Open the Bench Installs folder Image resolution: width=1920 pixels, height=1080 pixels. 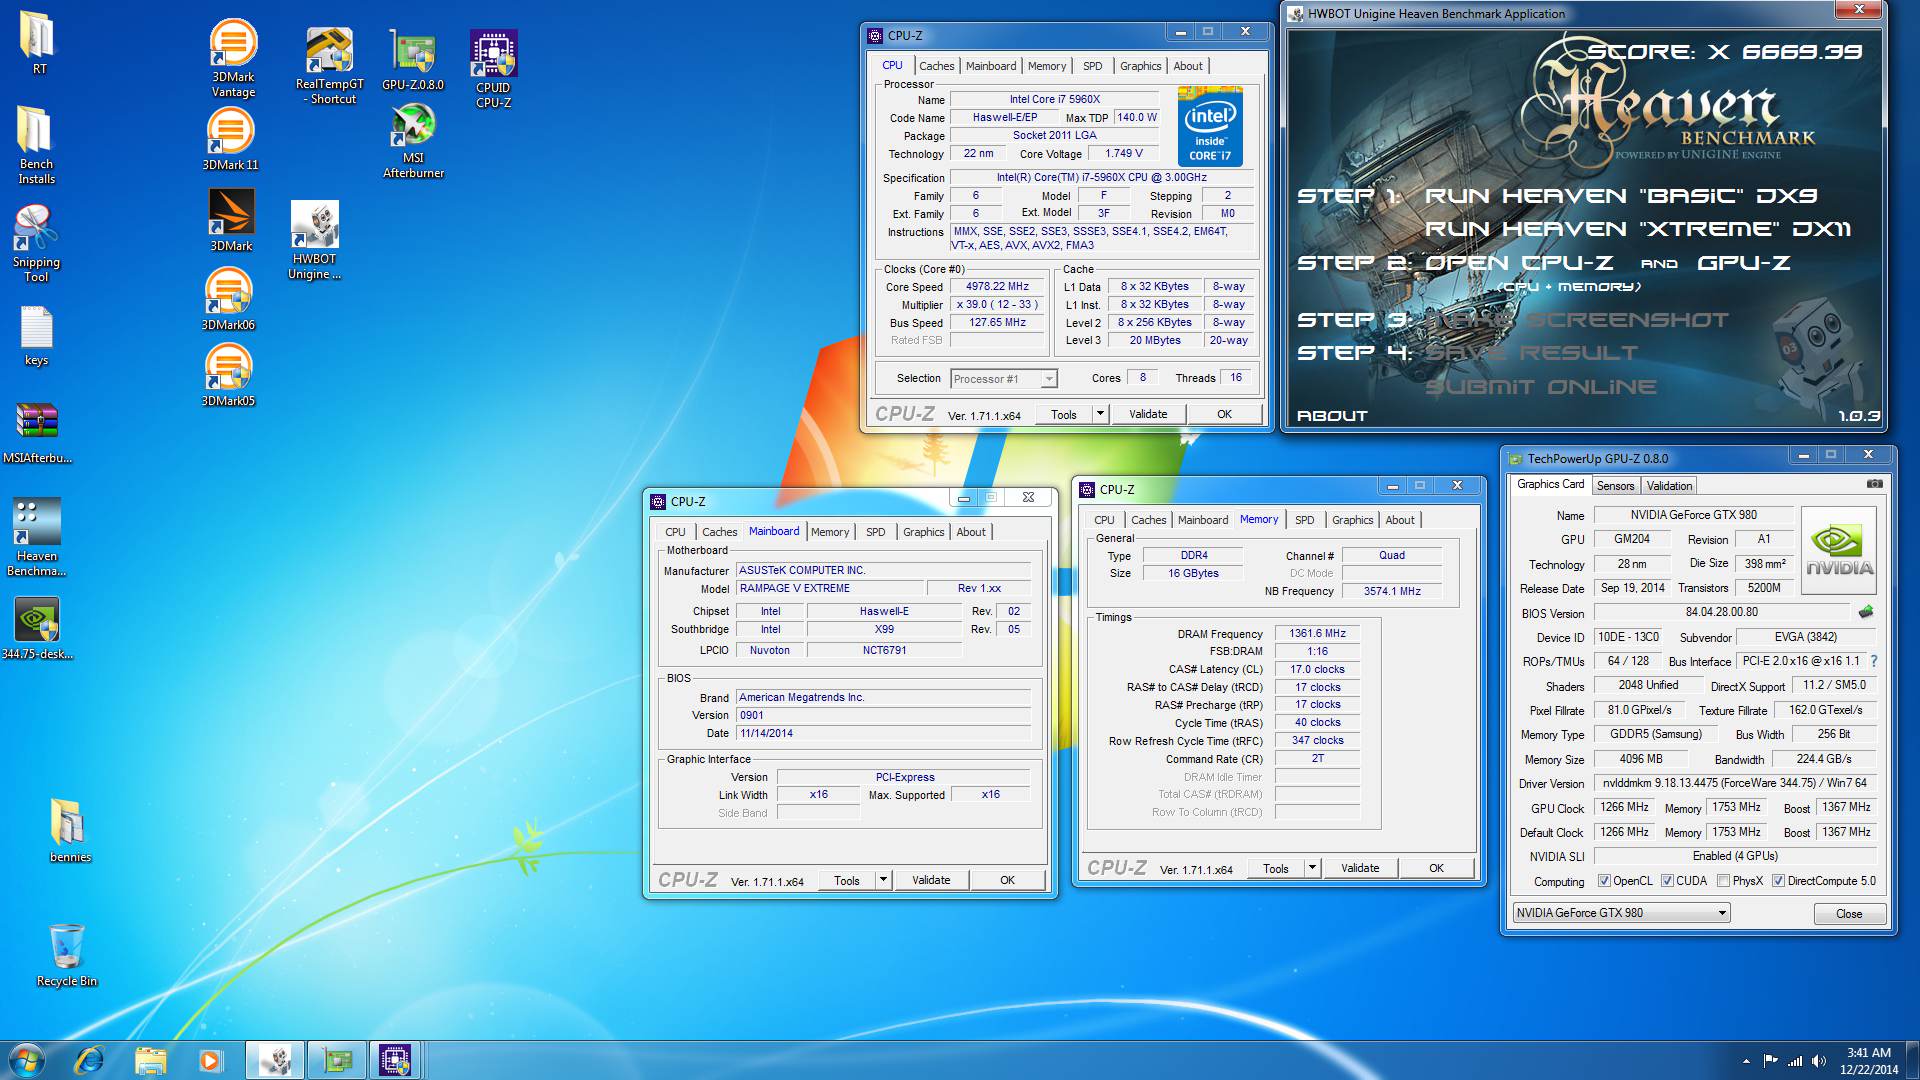(x=36, y=146)
